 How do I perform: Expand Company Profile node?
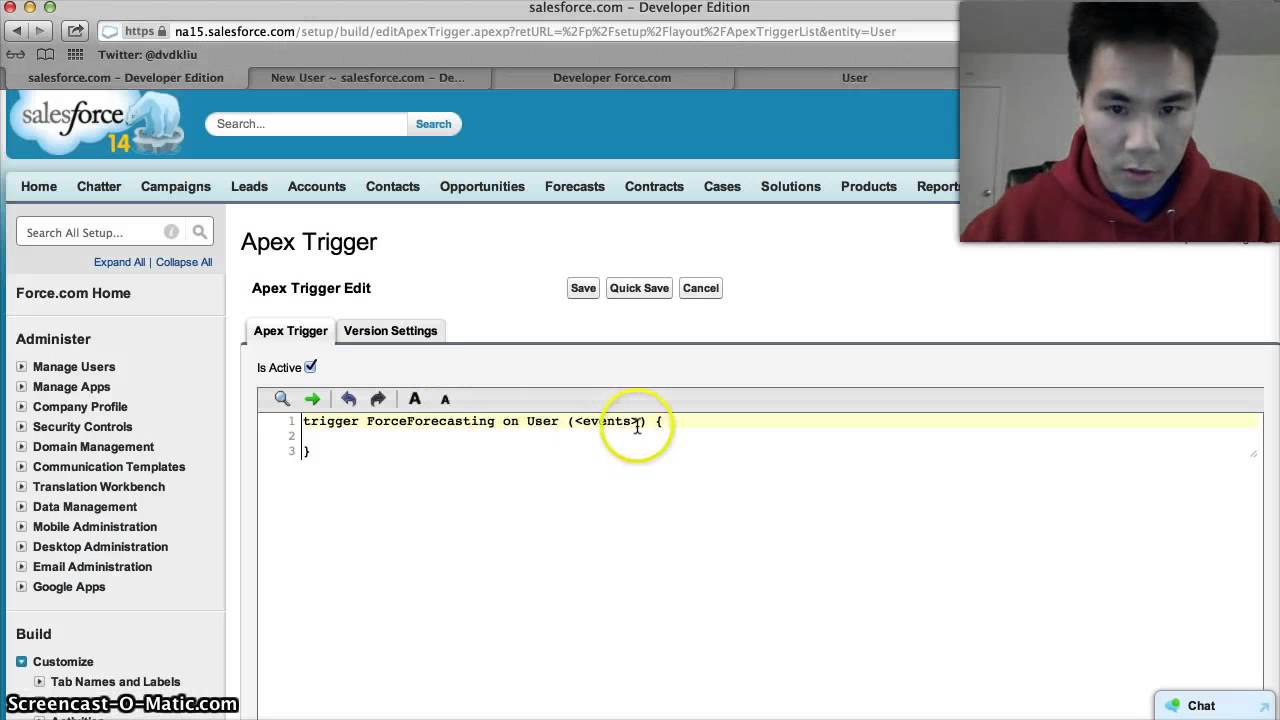[x=22, y=407]
